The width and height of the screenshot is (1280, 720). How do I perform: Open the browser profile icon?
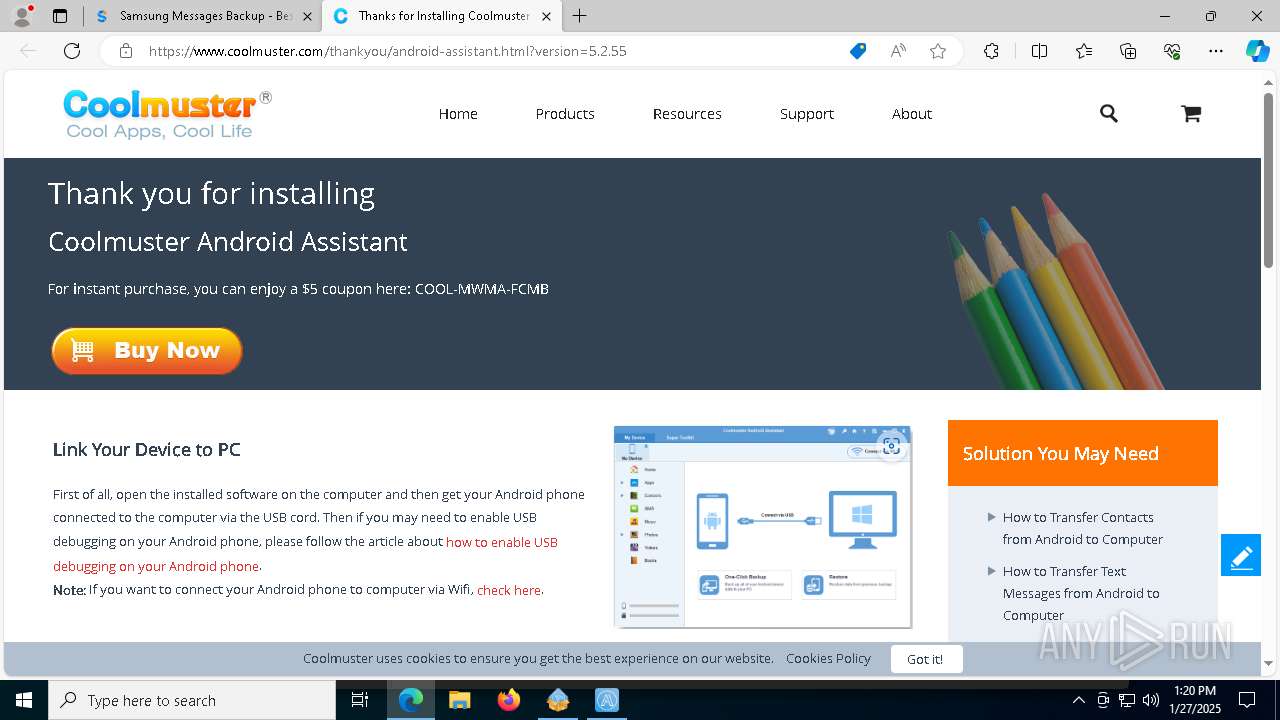click(22, 16)
